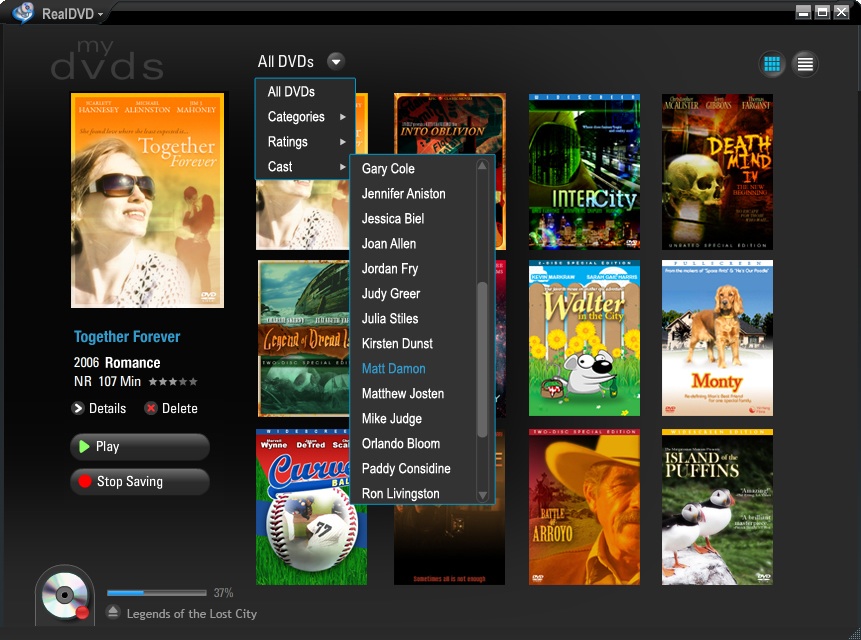Click 'Legends of the Lost City' label
Image resolution: width=861 pixels, height=640 pixels.
click(192, 614)
